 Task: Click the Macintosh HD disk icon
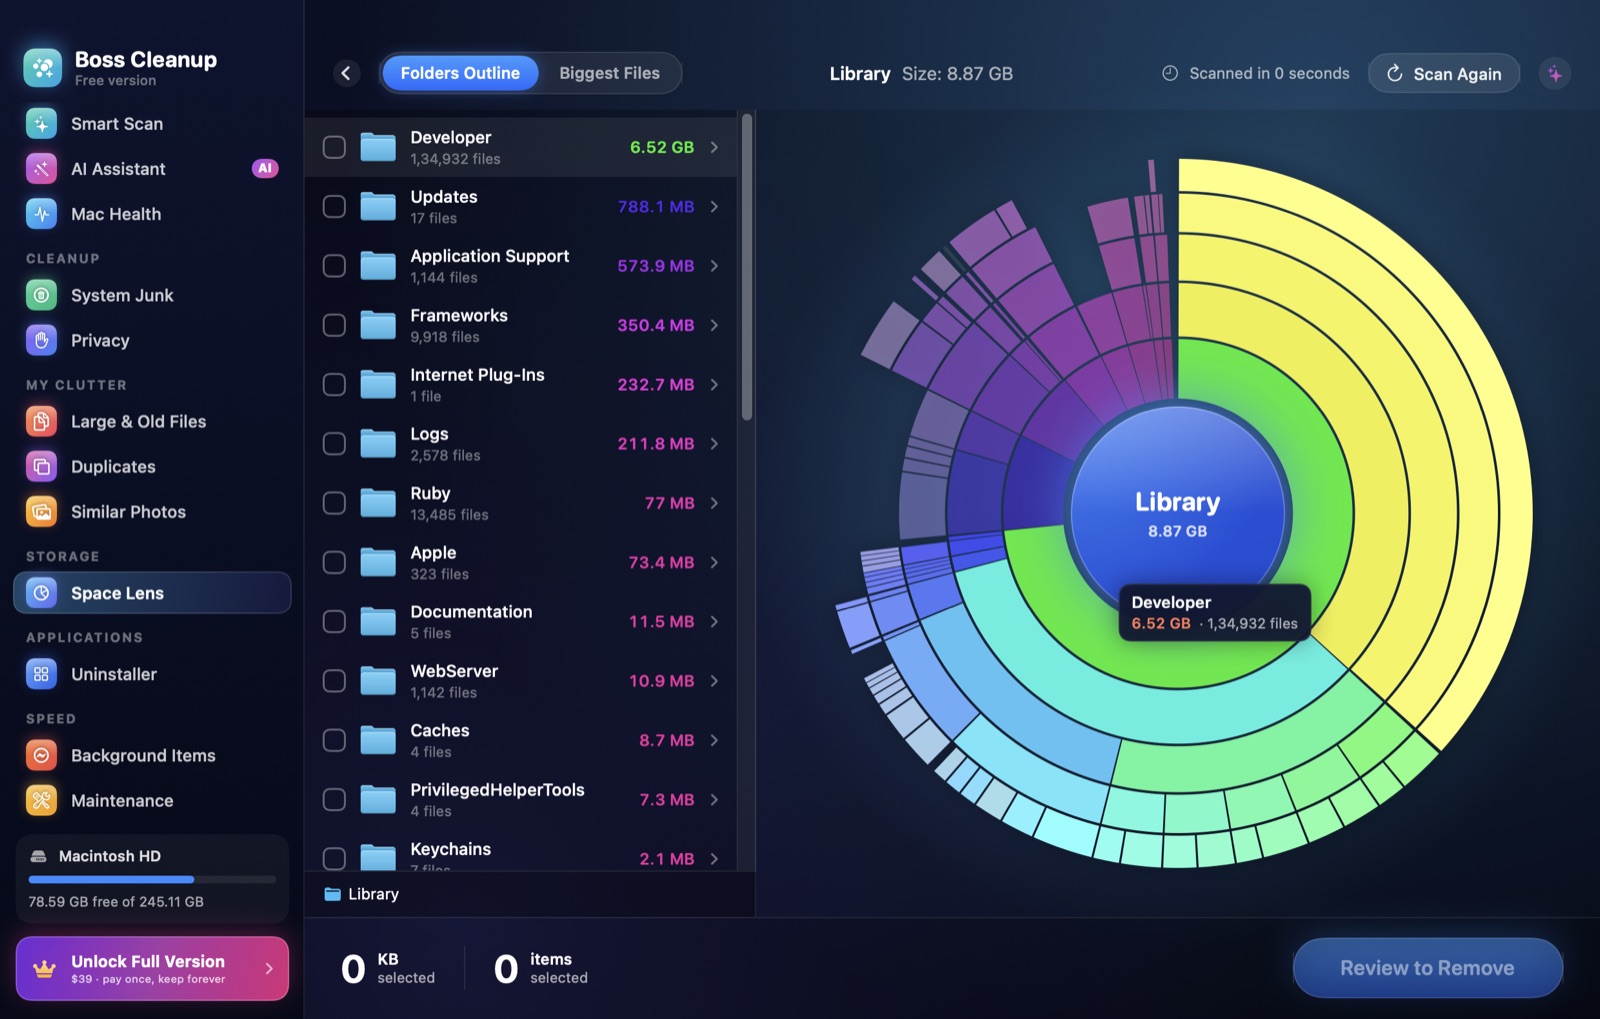39,856
